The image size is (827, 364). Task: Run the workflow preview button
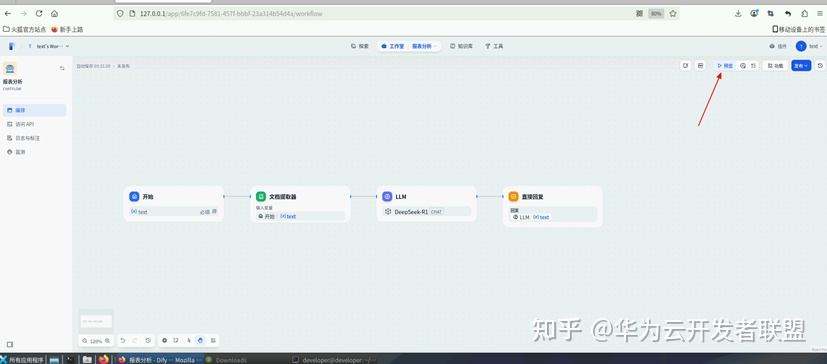point(725,65)
